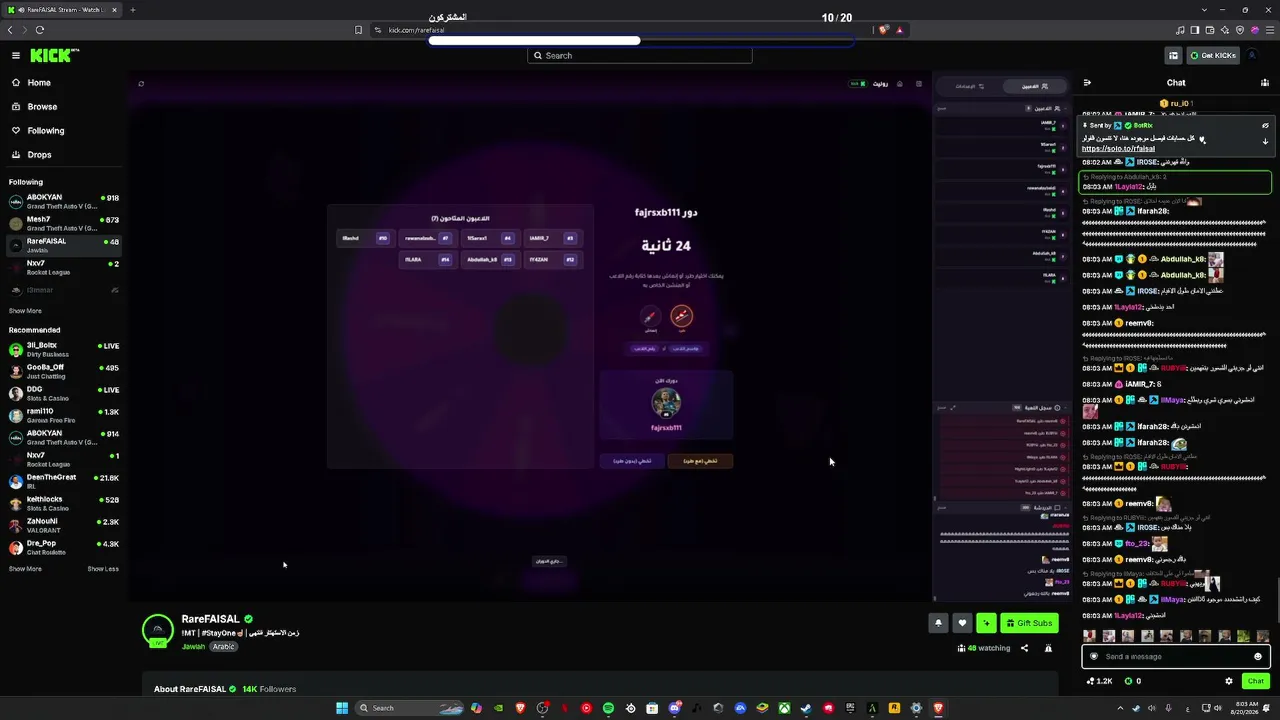
Task: Click the Brave Shields icon in the address bar
Action: pos(883,30)
